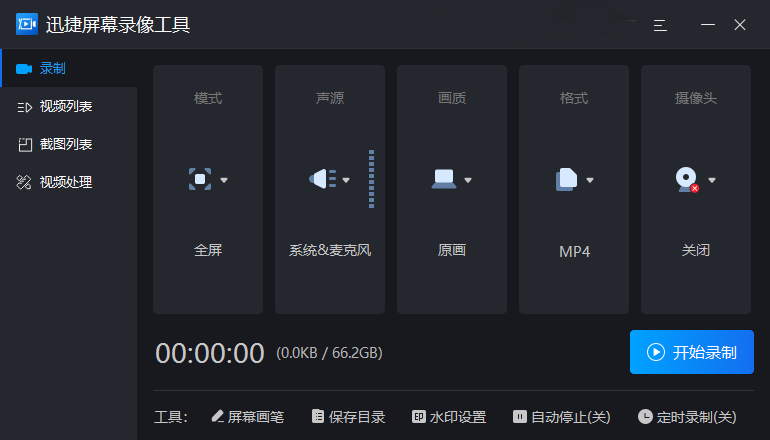Open the 保存目录 setting

point(349,417)
